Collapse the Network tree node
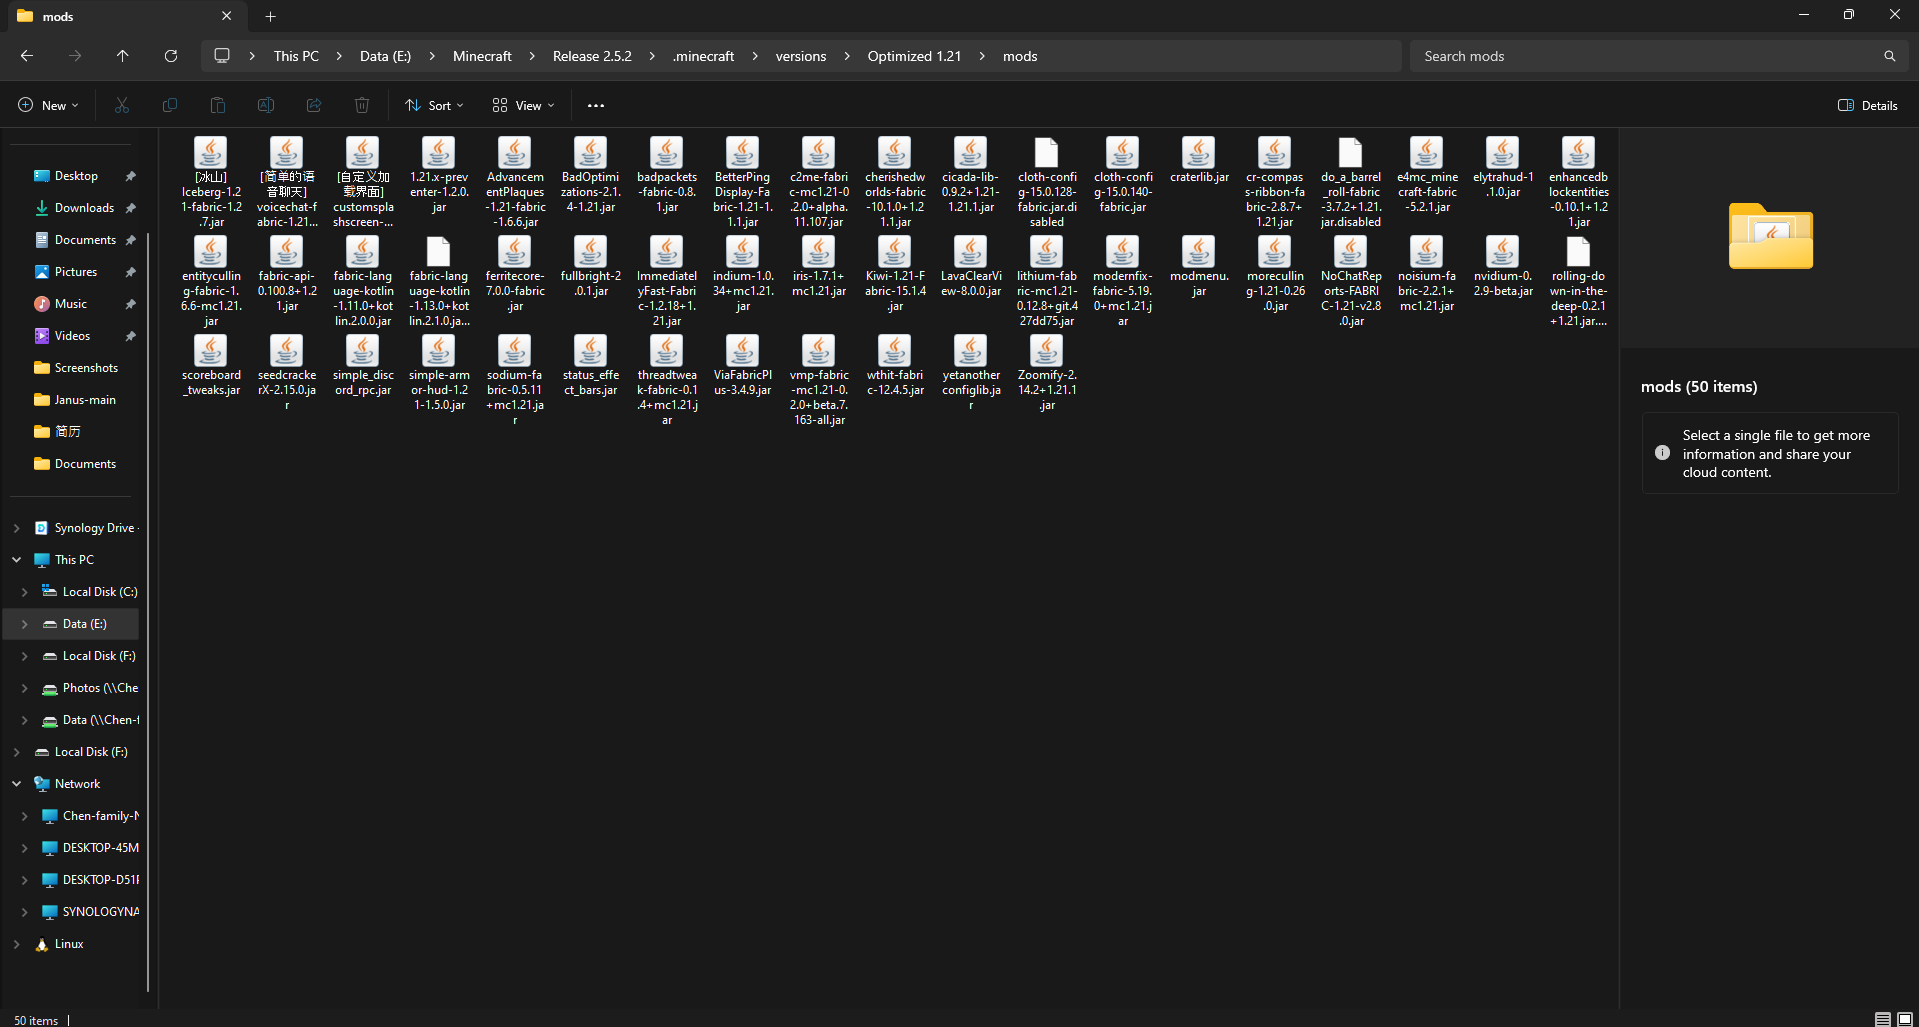 17,784
